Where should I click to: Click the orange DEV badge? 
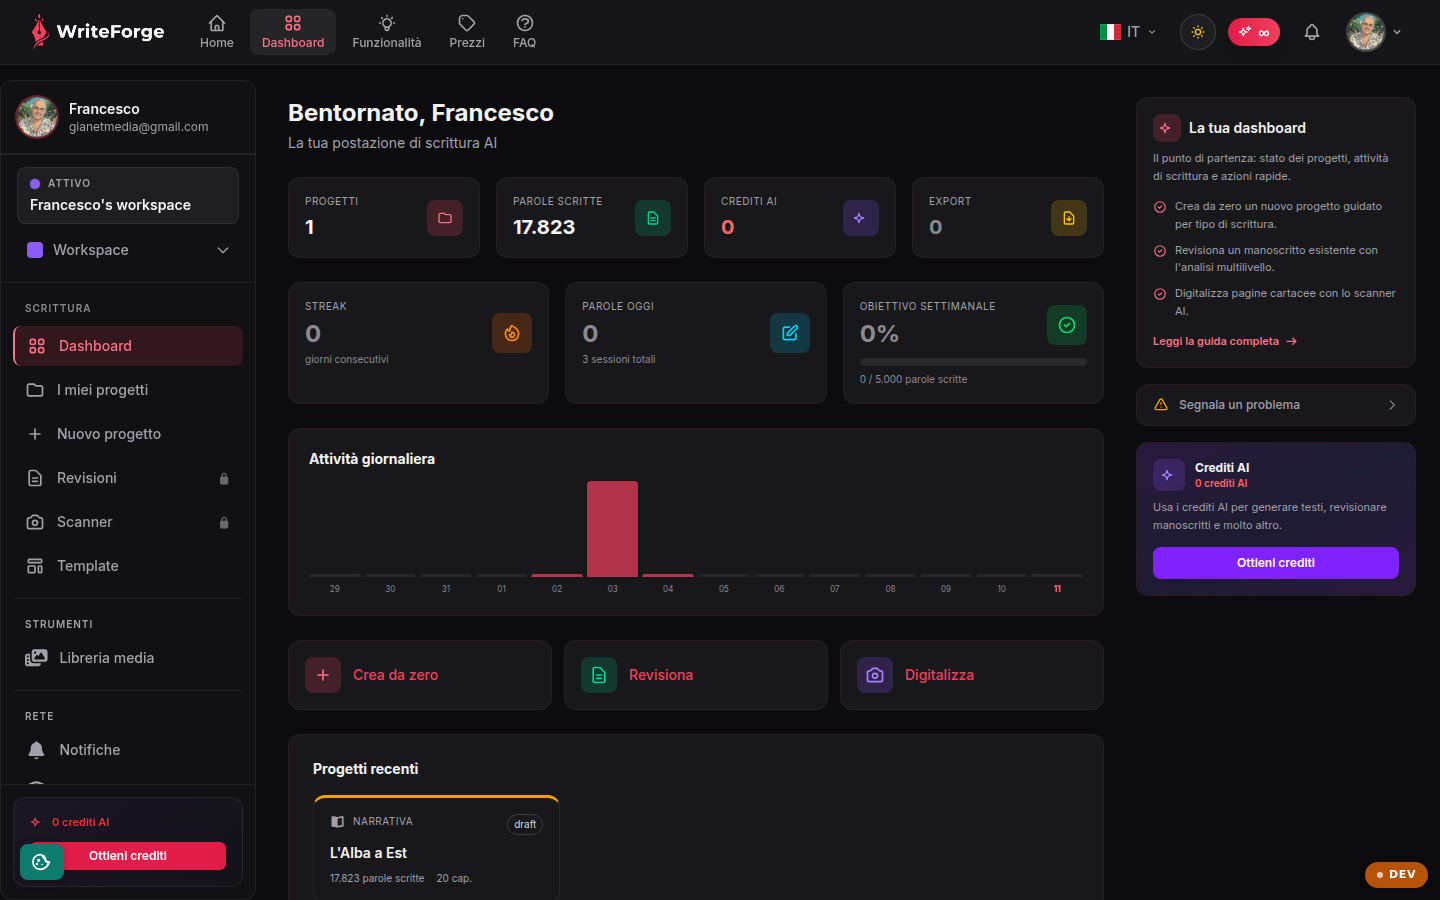point(1396,874)
